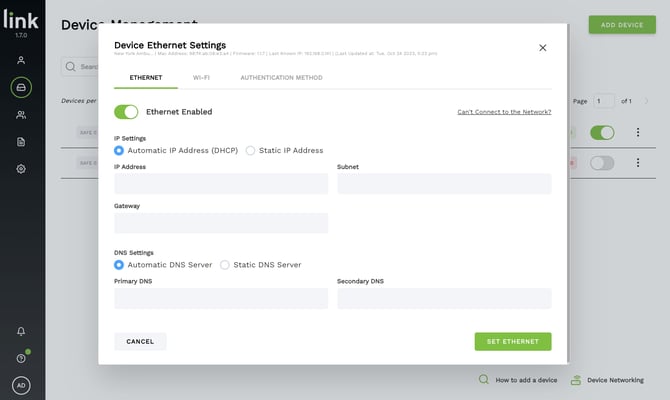Click the Set Ethernet button
The height and width of the screenshot is (400, 670).
(x=513, y=341)
